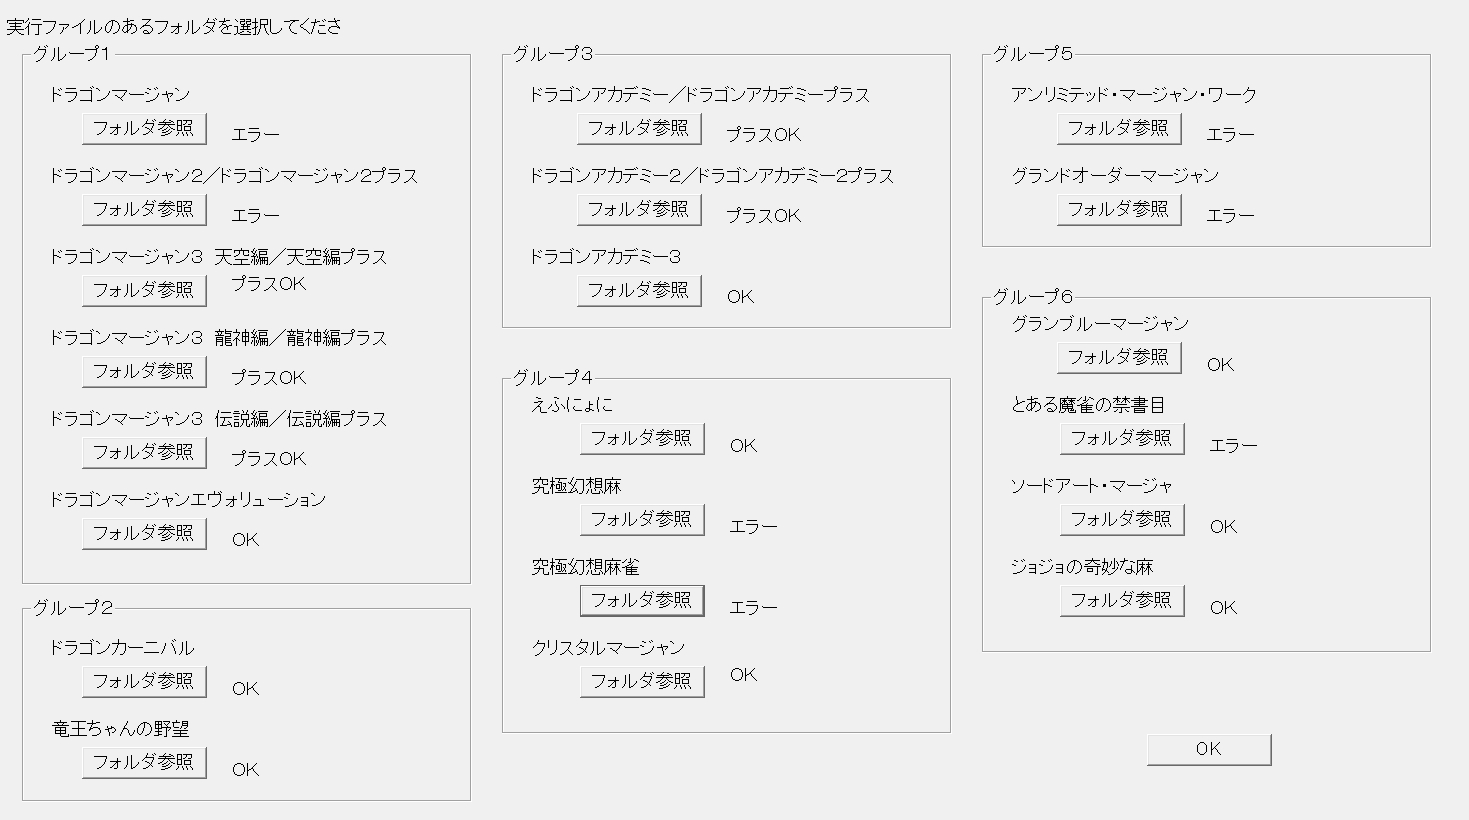Browse folder for アンリミテッド・マージャン・ワーク
The width and height of the screenshot is (1469, 820).
pyautogui.click(x=1119, y=128)
